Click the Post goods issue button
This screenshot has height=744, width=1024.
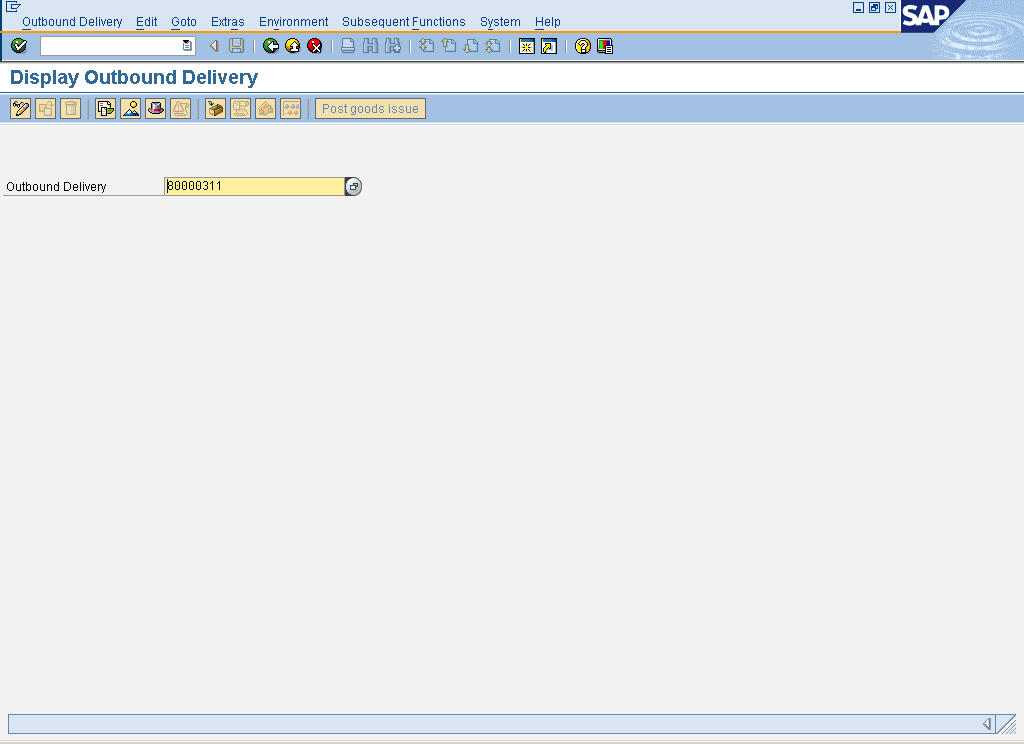(x=370, y=108)
